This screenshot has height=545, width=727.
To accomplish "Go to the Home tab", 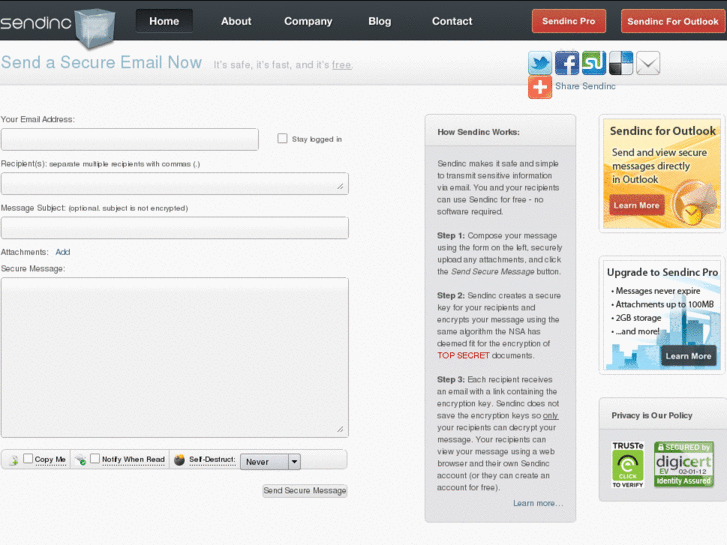I will (x=164, y=21).
